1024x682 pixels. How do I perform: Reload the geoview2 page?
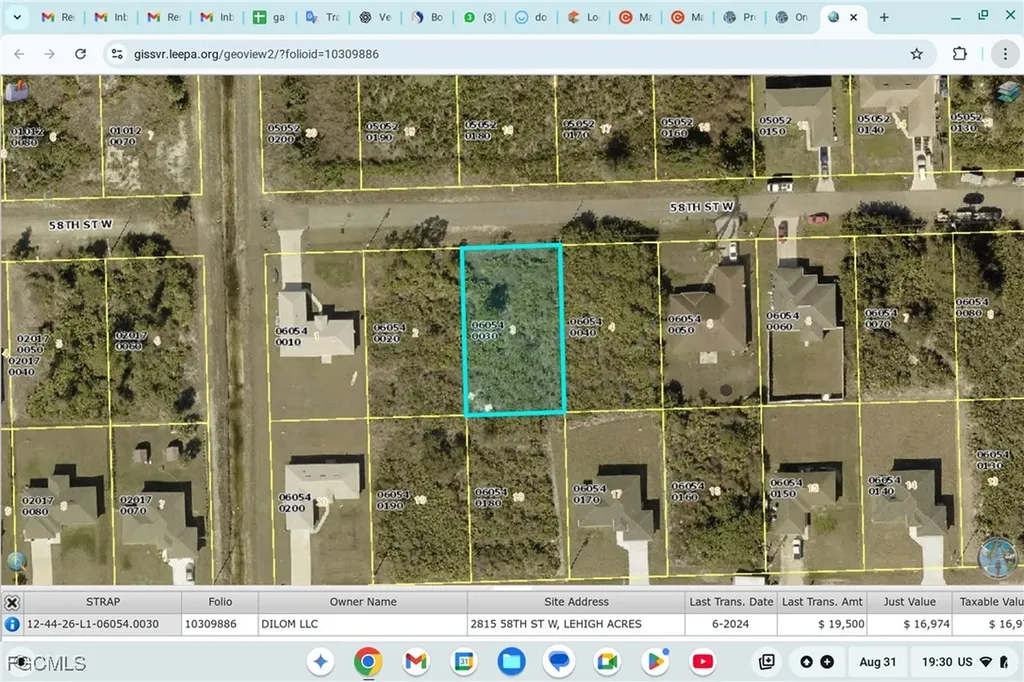(80, 54)
